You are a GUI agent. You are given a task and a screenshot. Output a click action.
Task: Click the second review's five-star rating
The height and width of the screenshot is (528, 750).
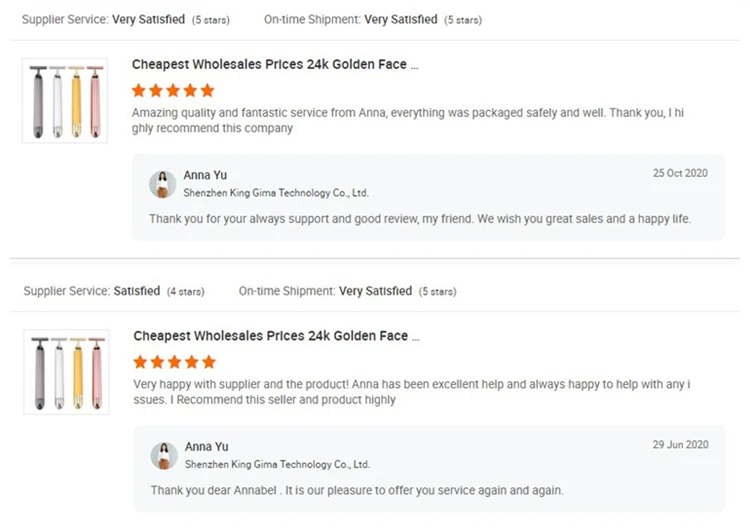pos(174,362)
